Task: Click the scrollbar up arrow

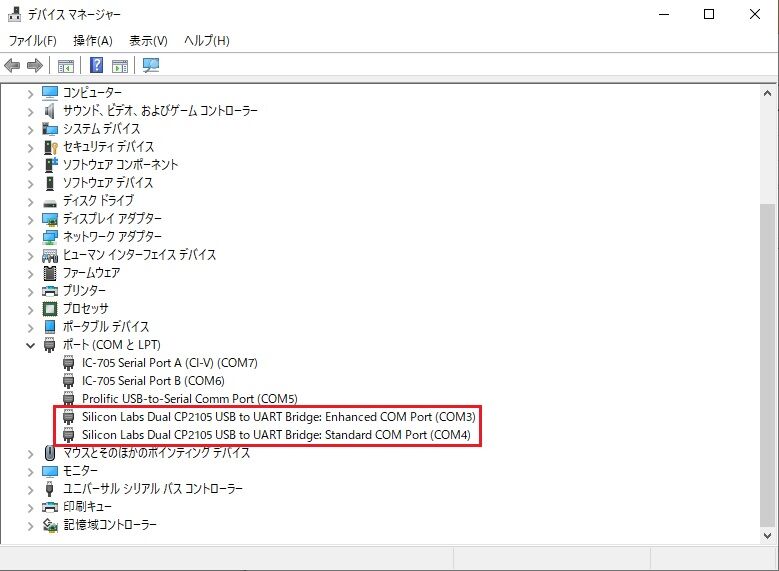Action: [767, 93]
